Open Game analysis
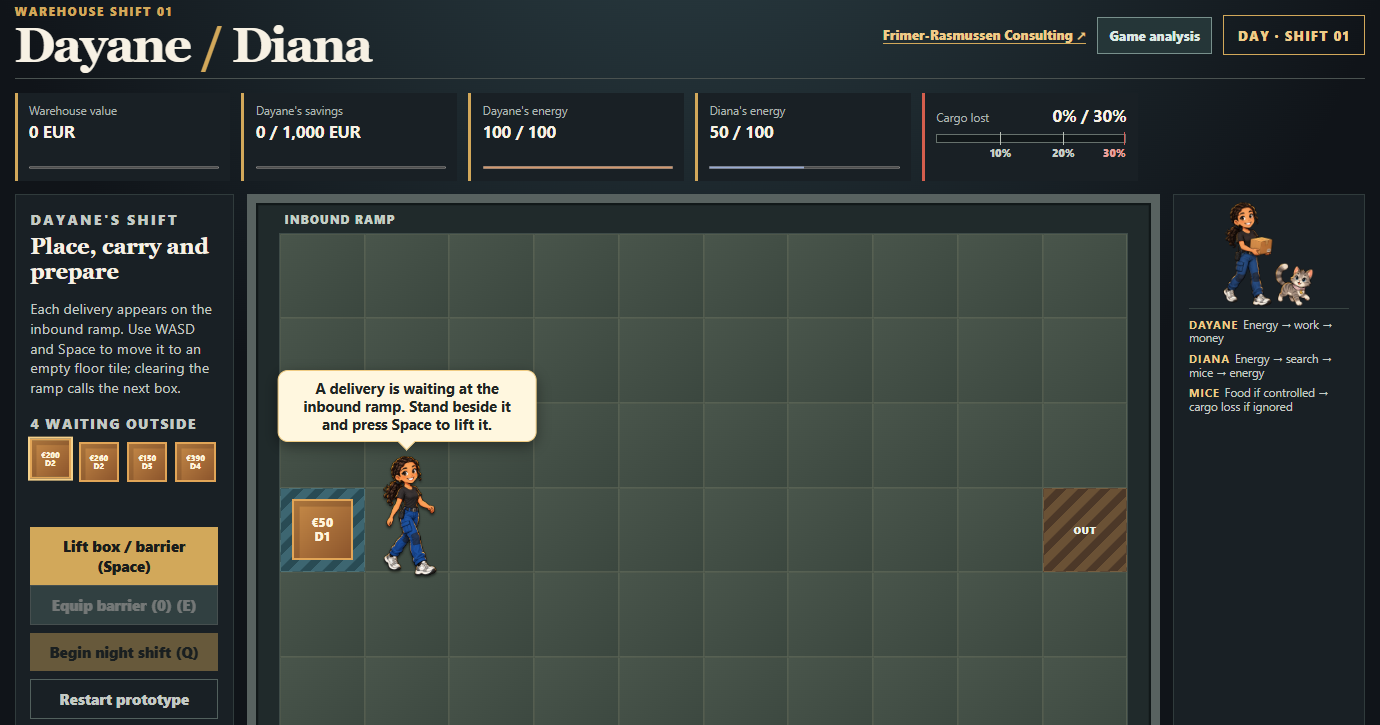The image size is (1380, 725). coord(1154,36)
